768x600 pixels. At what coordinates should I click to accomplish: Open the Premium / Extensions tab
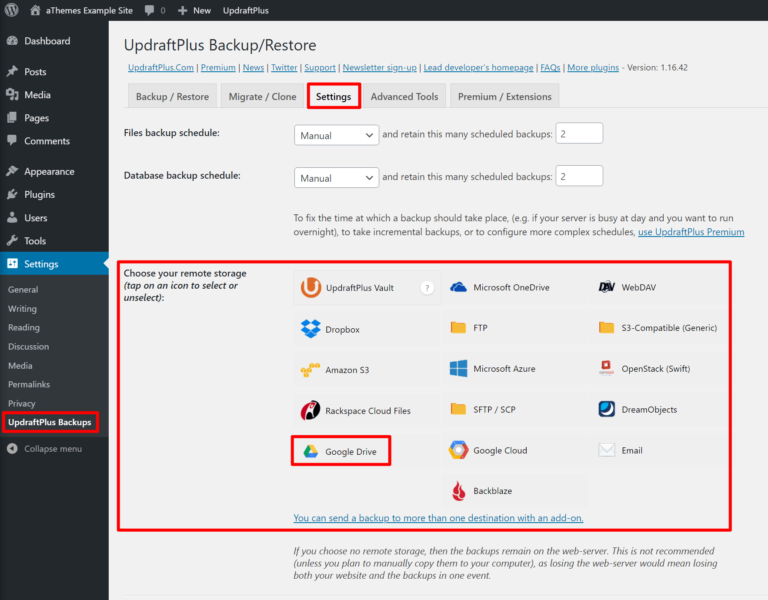tap(504, 96)
